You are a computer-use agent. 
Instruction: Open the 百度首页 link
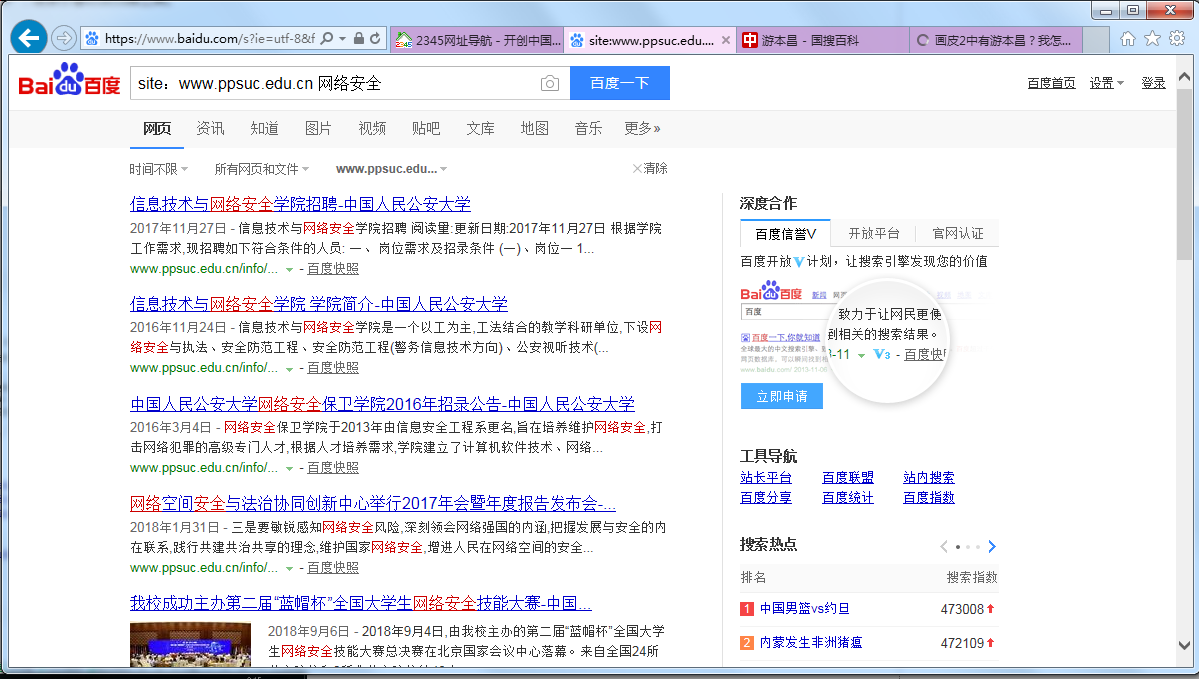tap(1051, 83)
